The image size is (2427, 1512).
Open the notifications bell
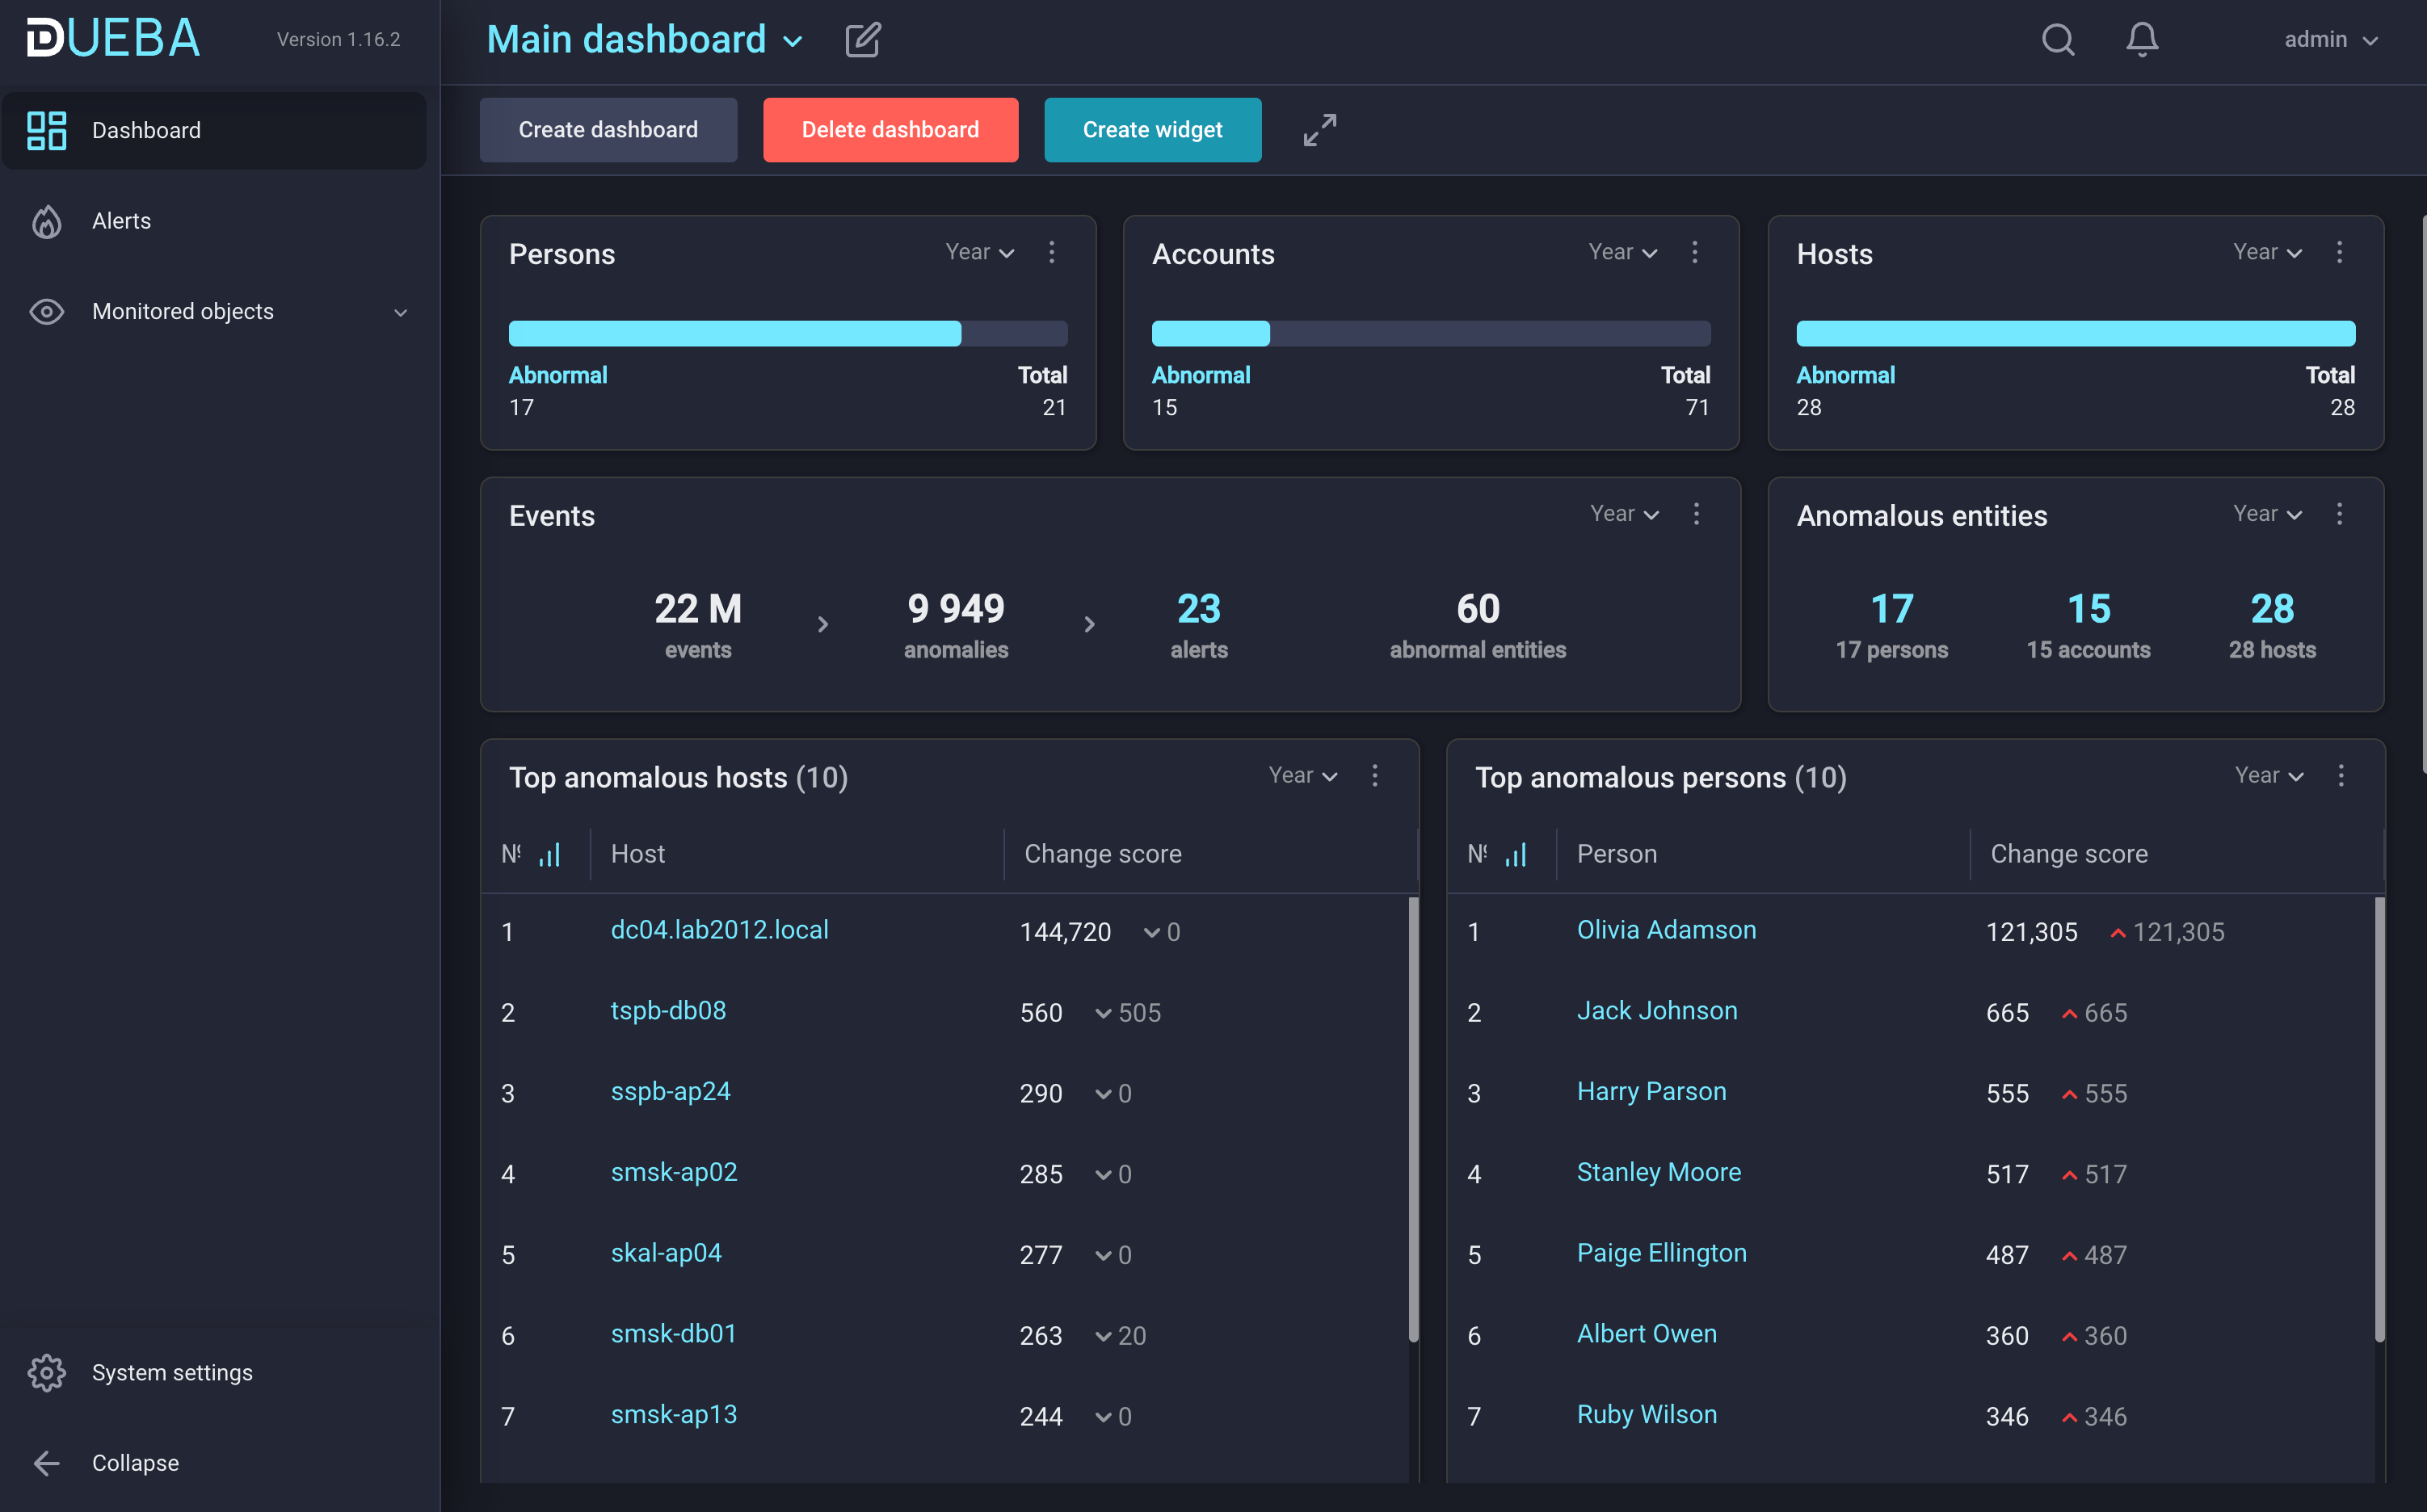coord(2141,40)
